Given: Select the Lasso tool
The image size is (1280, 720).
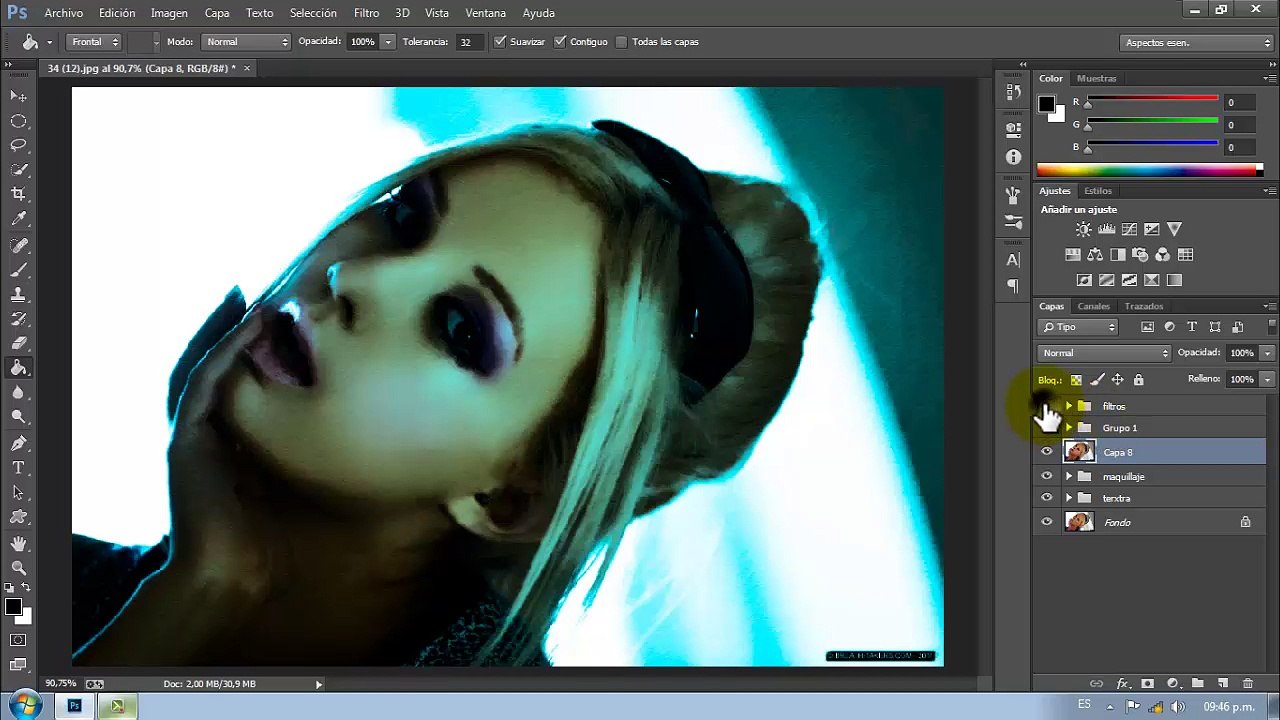Looking at the screenshot, I should click(18, 146).
